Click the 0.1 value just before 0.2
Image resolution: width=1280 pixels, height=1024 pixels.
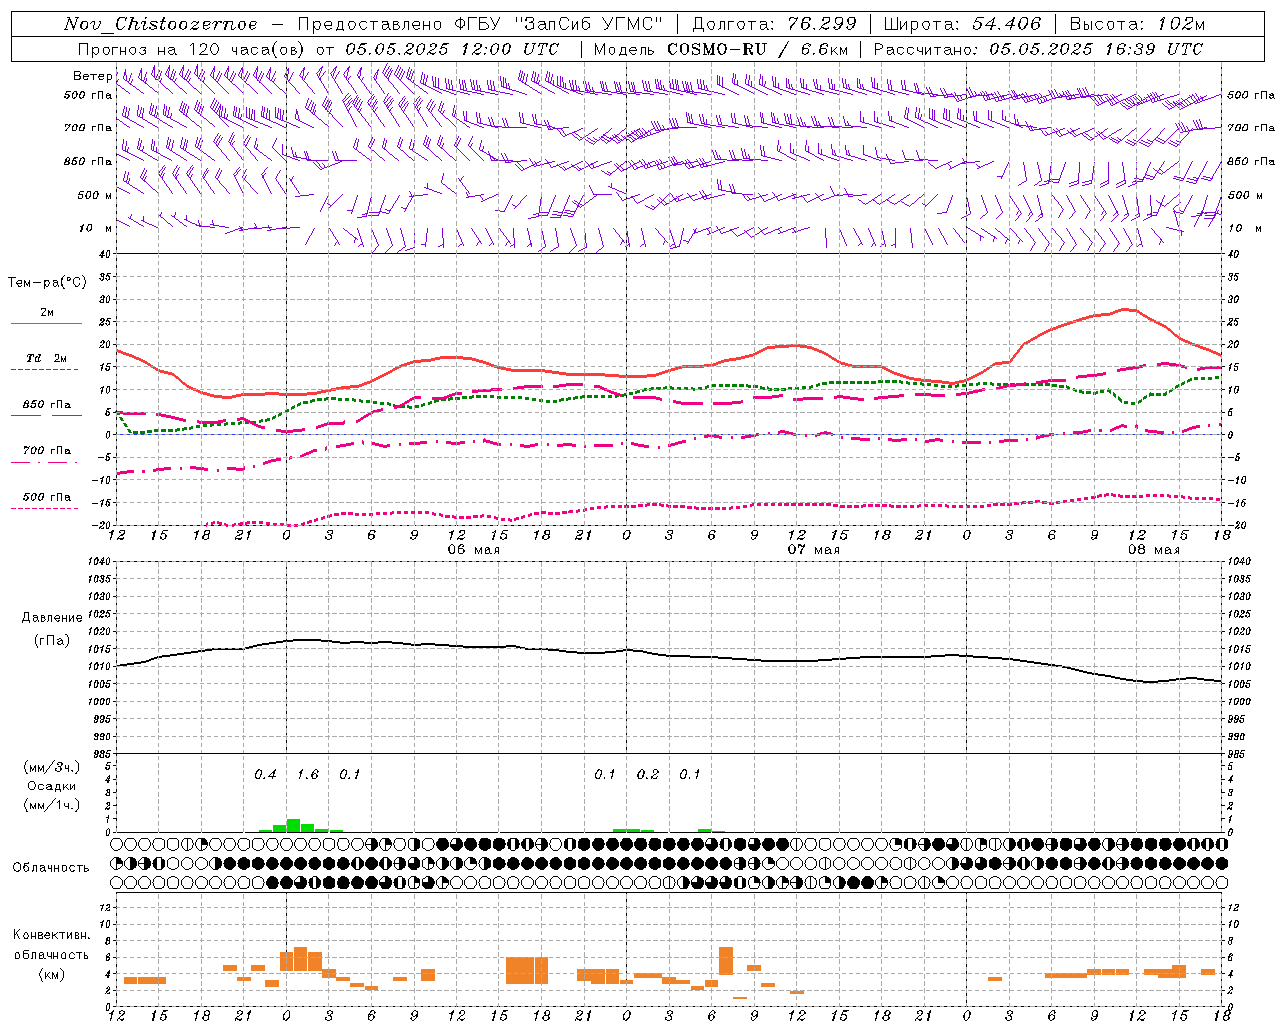[605, 775]
